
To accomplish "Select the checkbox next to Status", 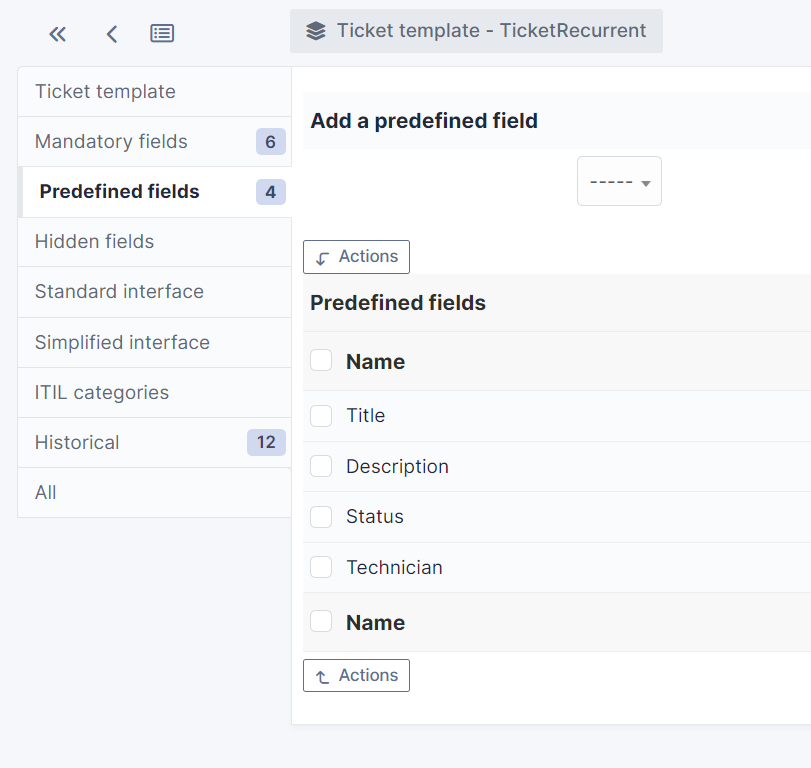I will tap(321, 516).
